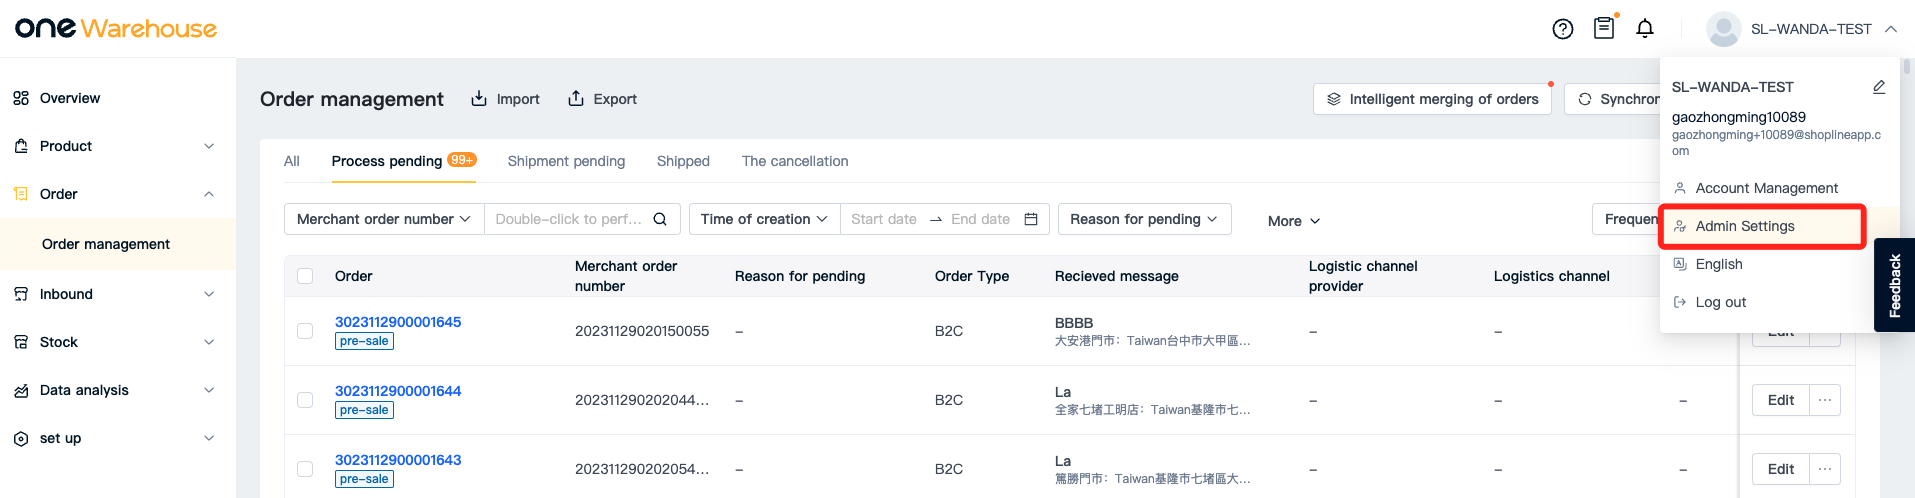
Task: Open the Merchant order number dropdown
Action: point(384,219)
